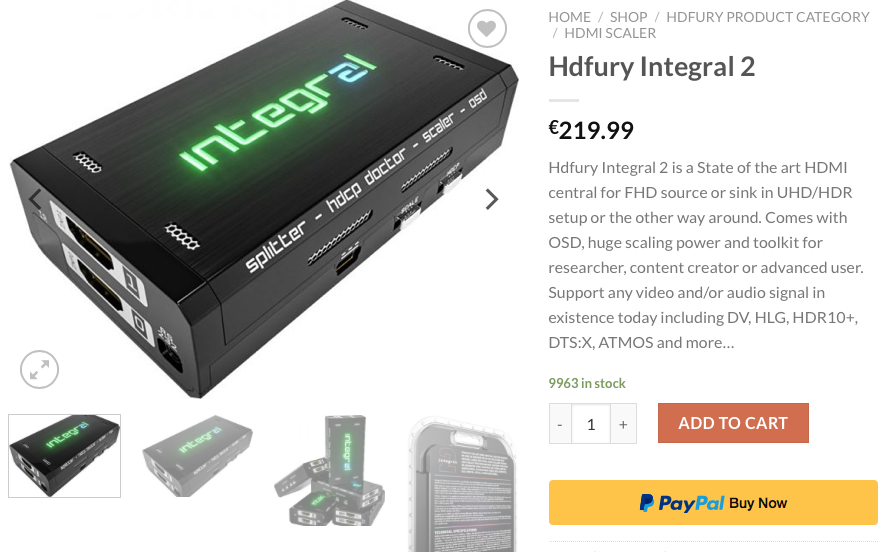
Task: Select the first Integral thumbnail image
Action: (x=65, y=456)
